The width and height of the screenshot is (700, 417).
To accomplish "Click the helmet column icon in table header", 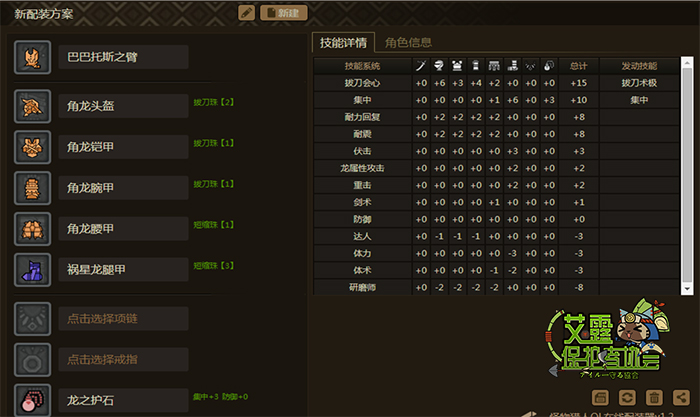I will point(439,66).
